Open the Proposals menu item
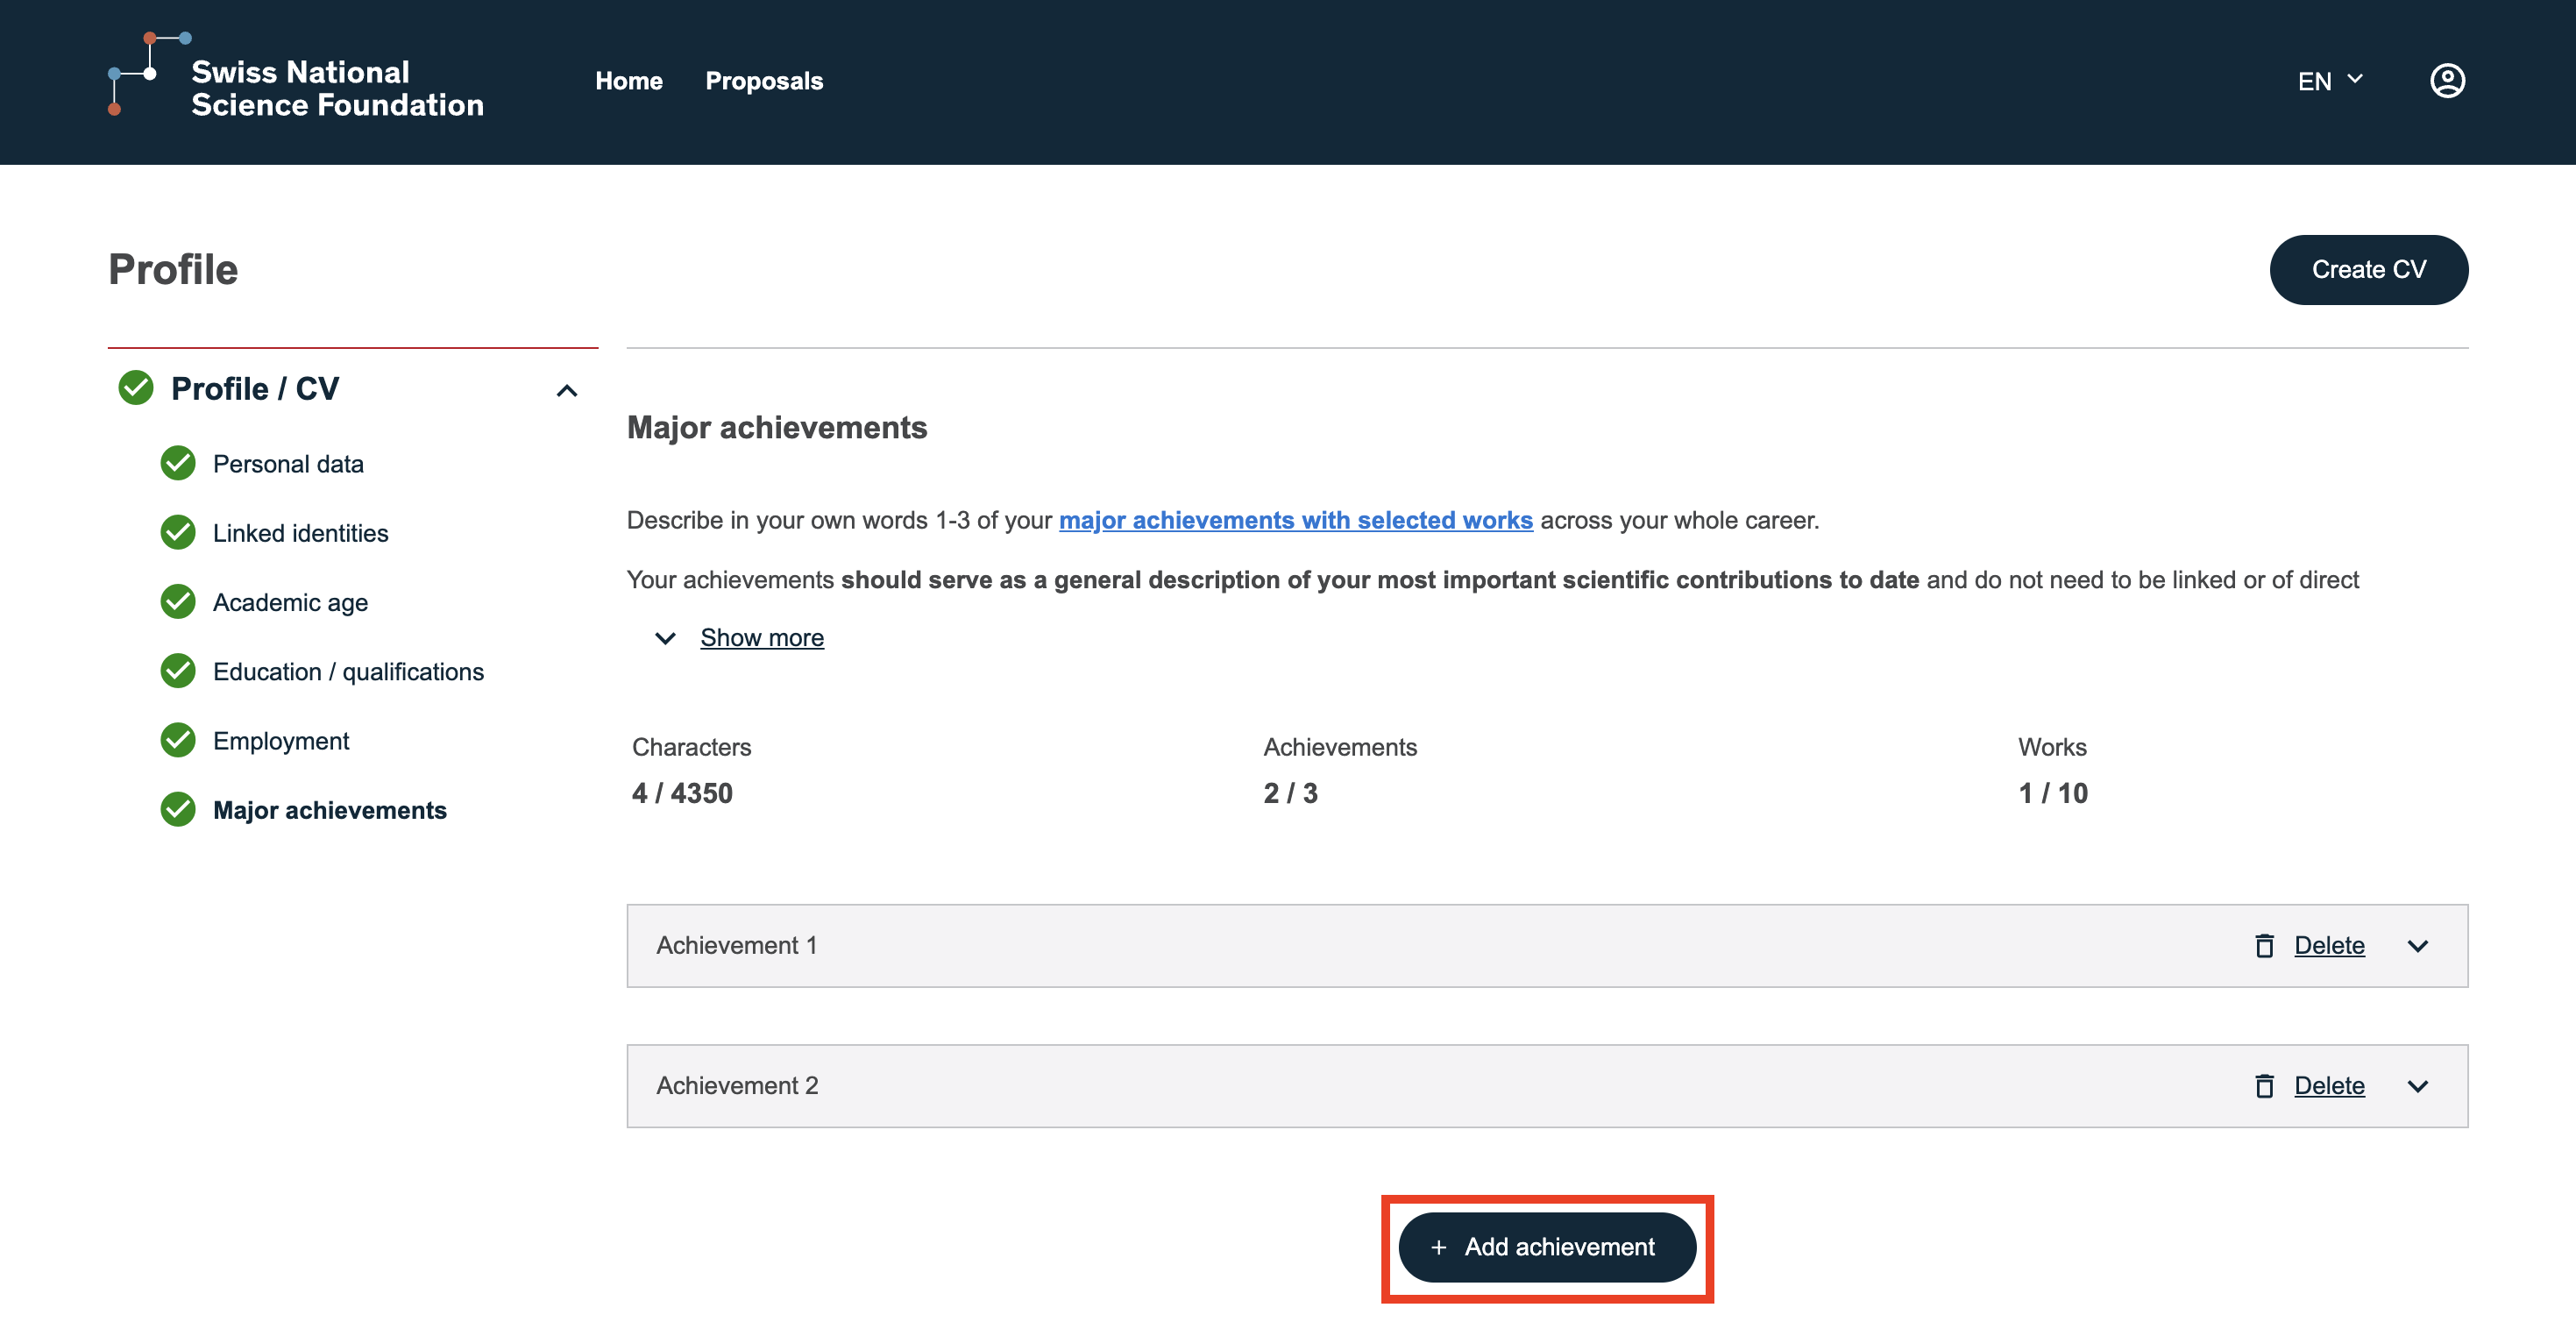 pyautogui.click(x=763, y=80)
